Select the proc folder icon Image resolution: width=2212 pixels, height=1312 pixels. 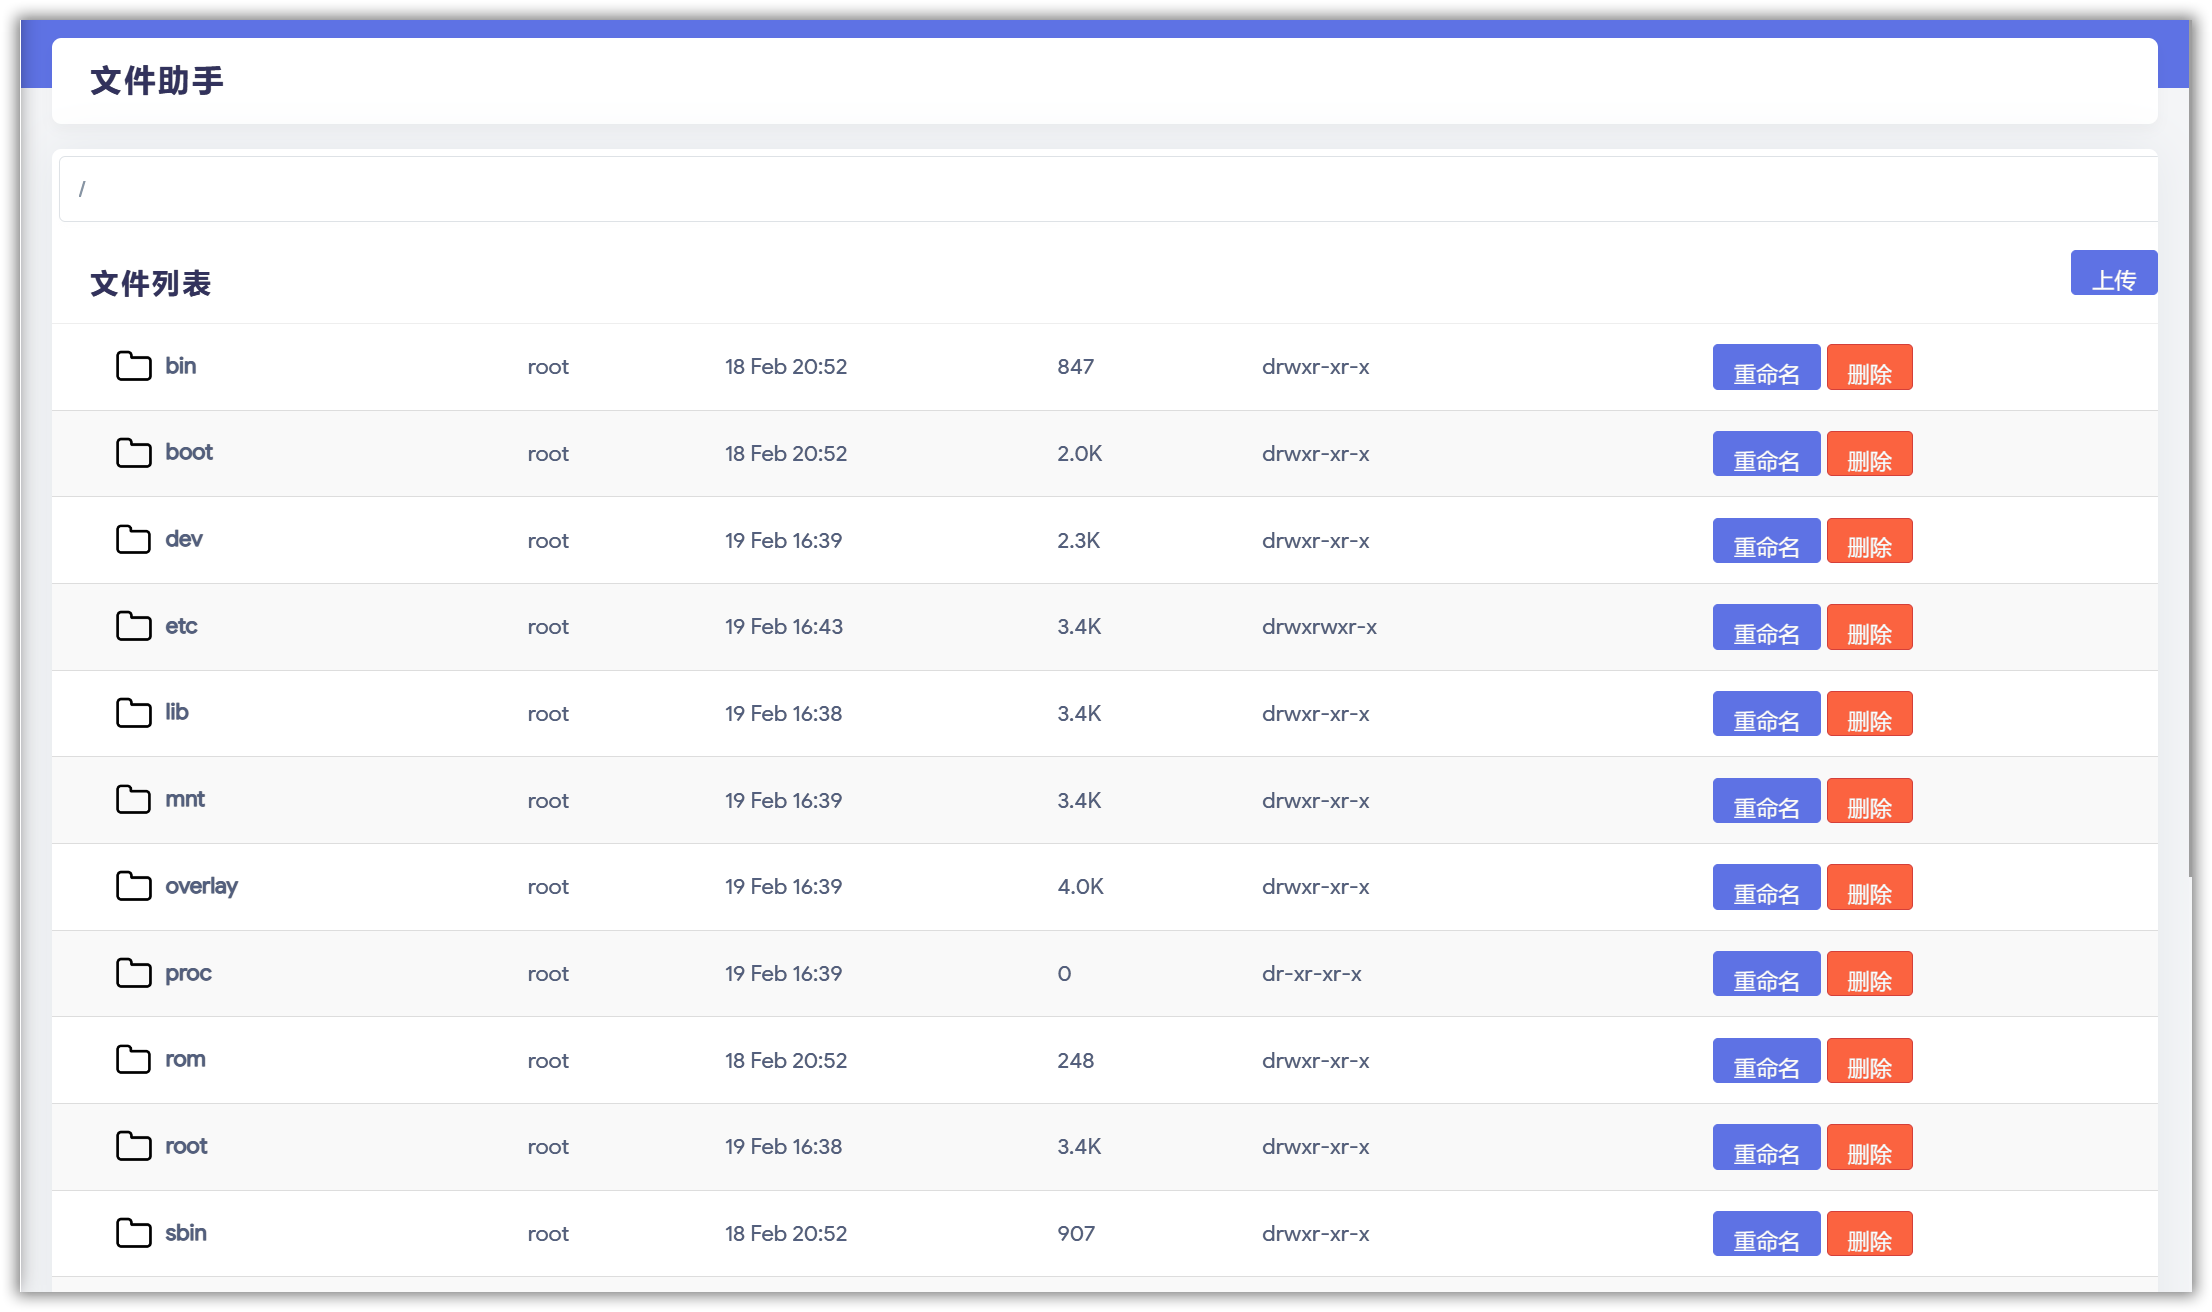pos(133,973)
